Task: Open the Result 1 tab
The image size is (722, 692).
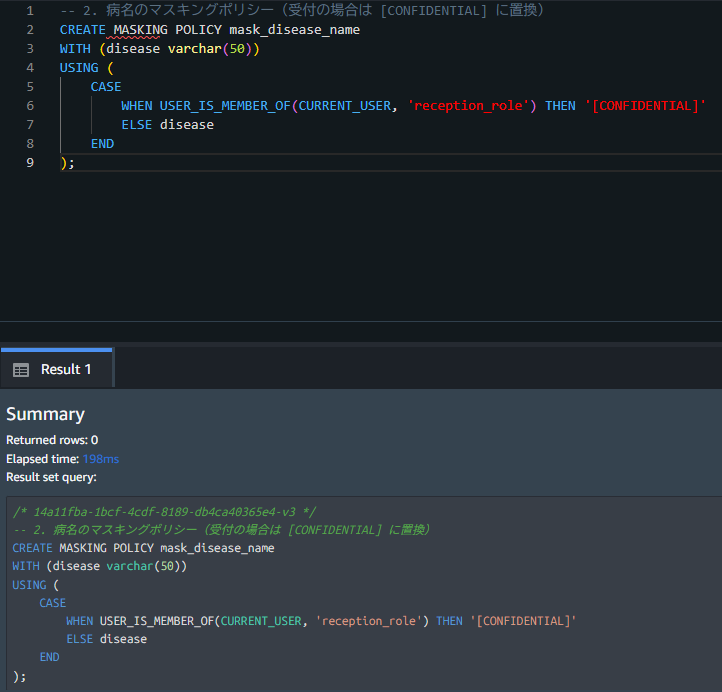Action: click(57, 368)
